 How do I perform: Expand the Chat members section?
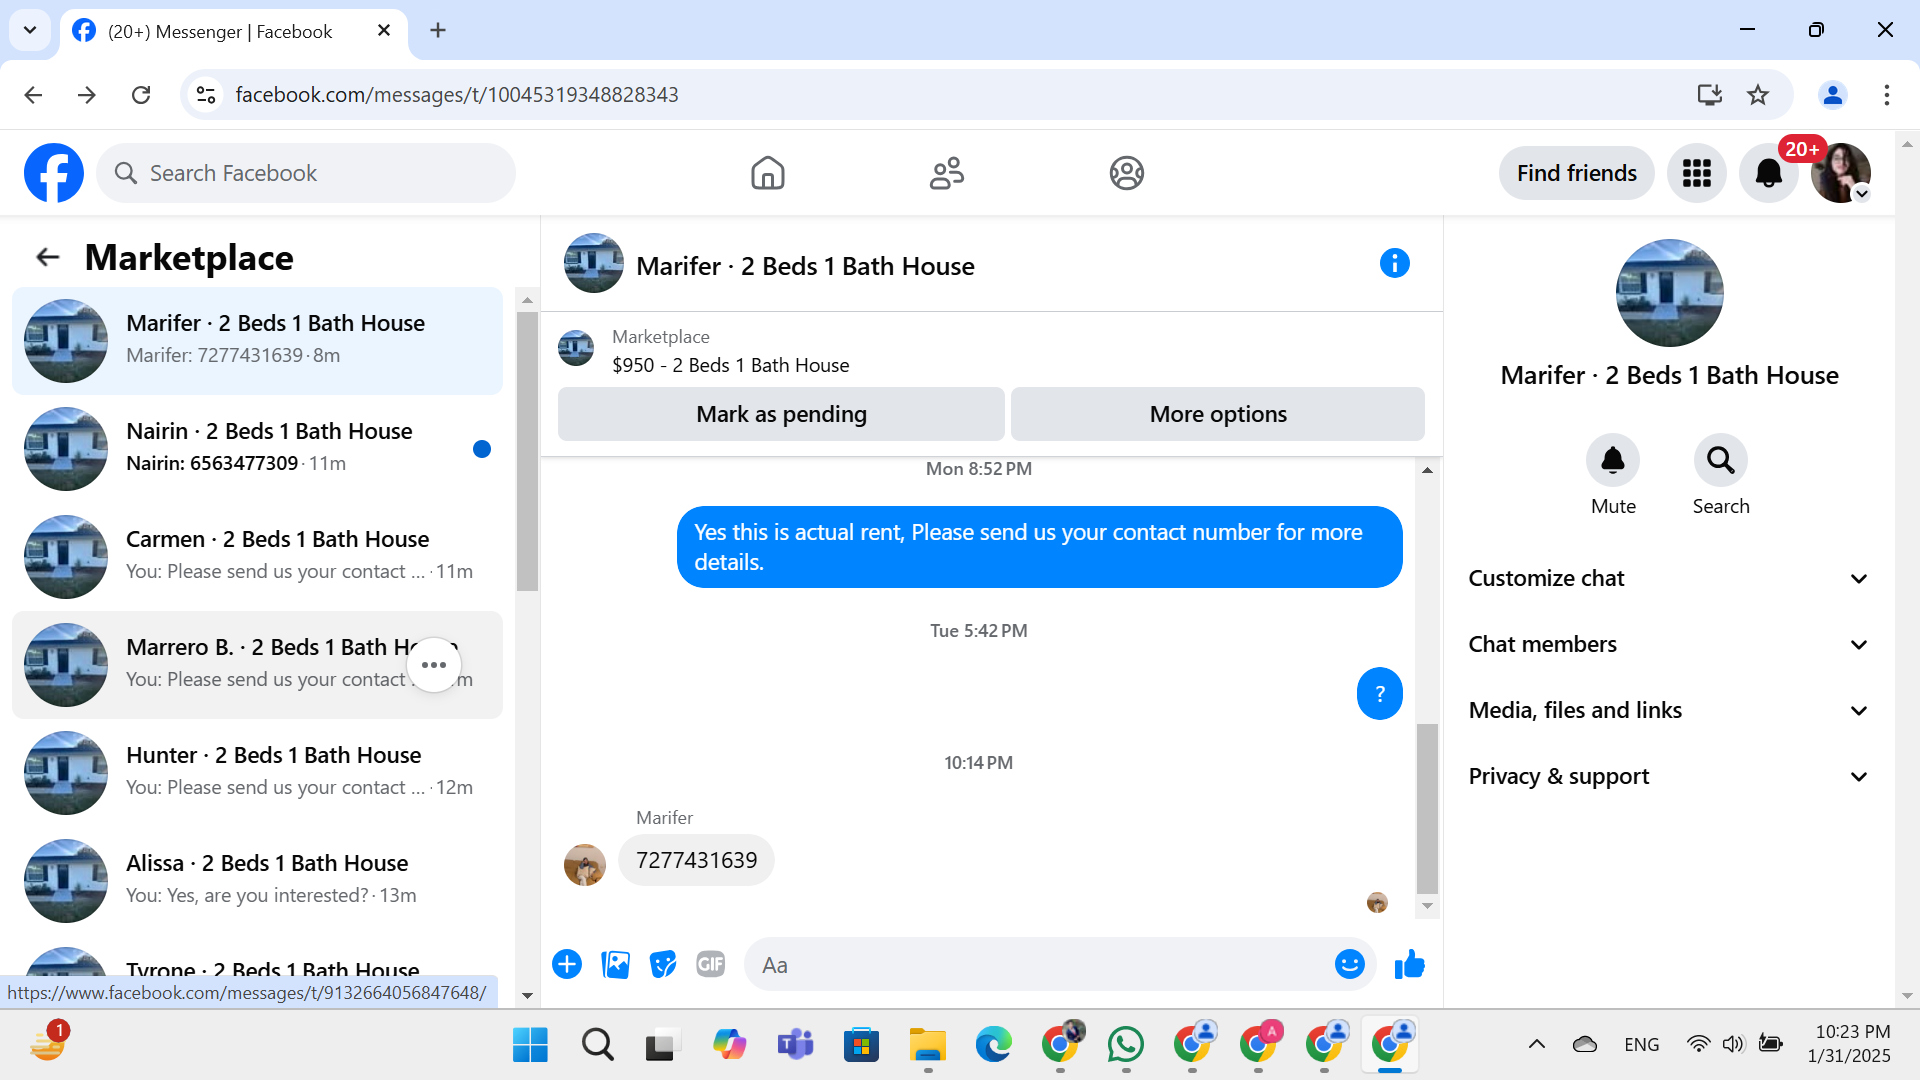click(1669, 645)
